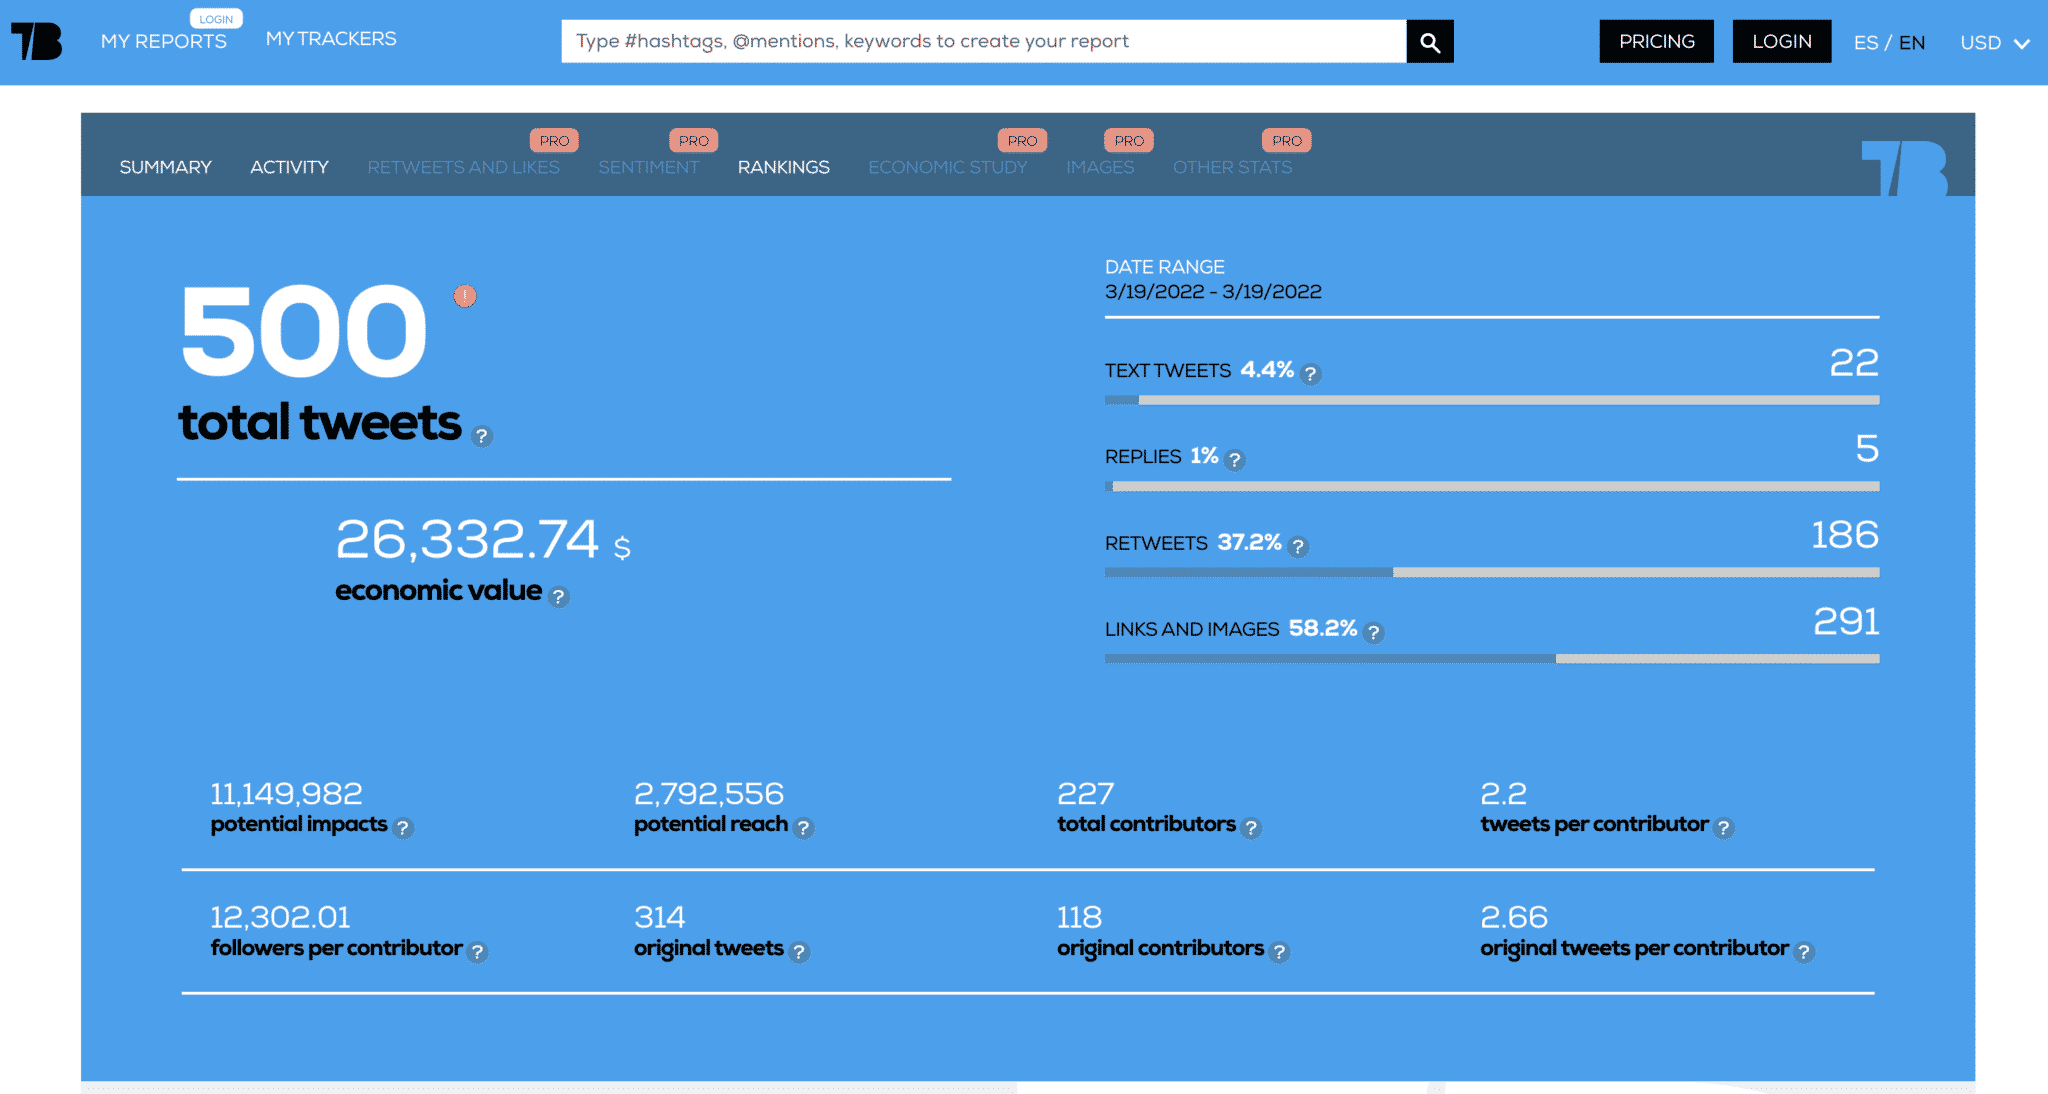Open the help icon for TEXT TWEETS percentage
The image size is (2048, 1094).
click(x=1311, y=373)
